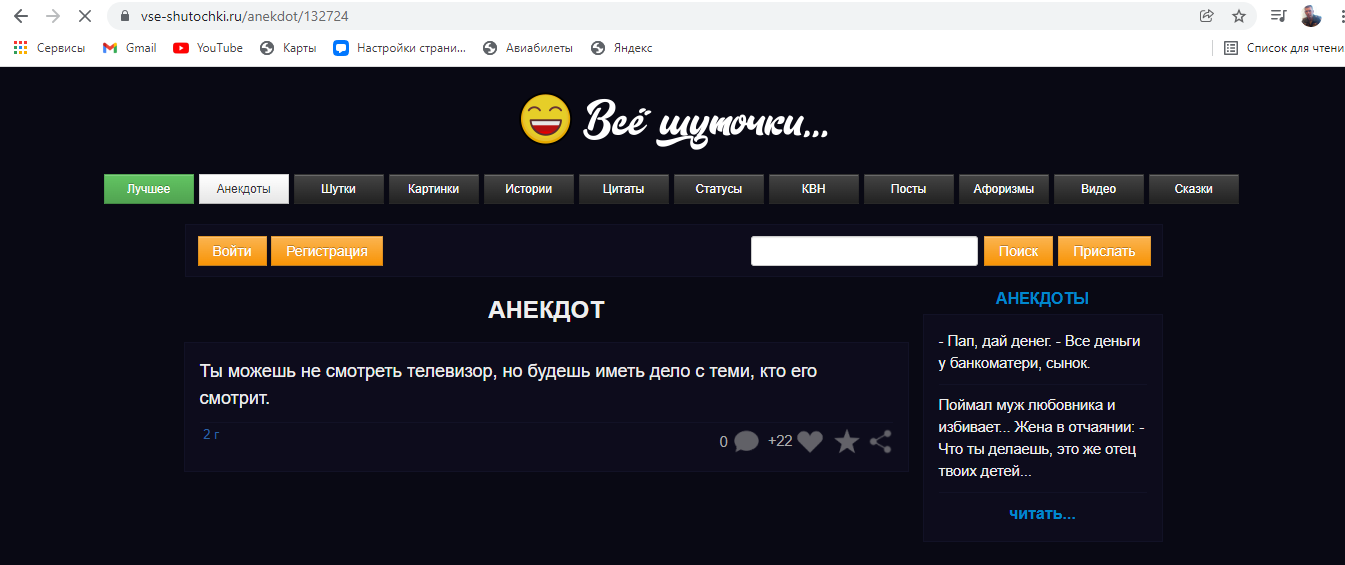Open comments via the speech bubble icon
The image size is (1345, 565).
[746, 441]
